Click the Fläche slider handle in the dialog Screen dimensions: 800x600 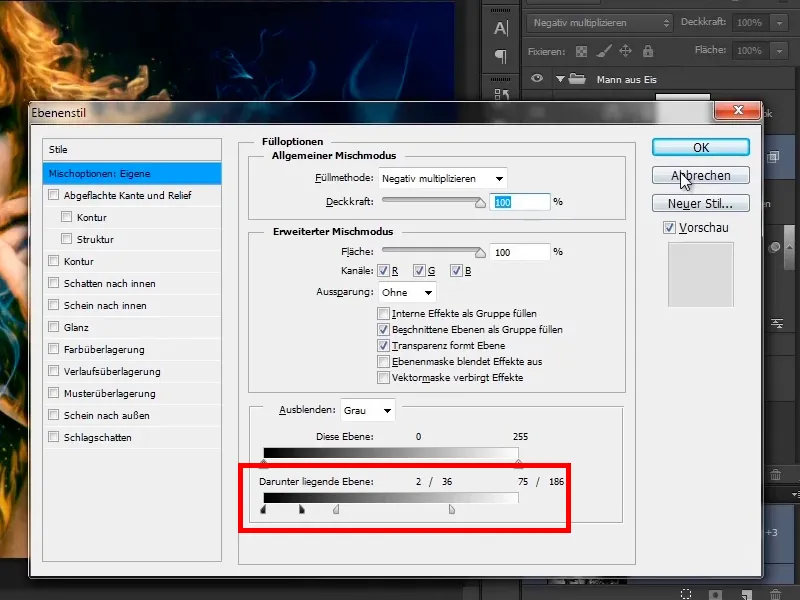click(x=480, y=253)
